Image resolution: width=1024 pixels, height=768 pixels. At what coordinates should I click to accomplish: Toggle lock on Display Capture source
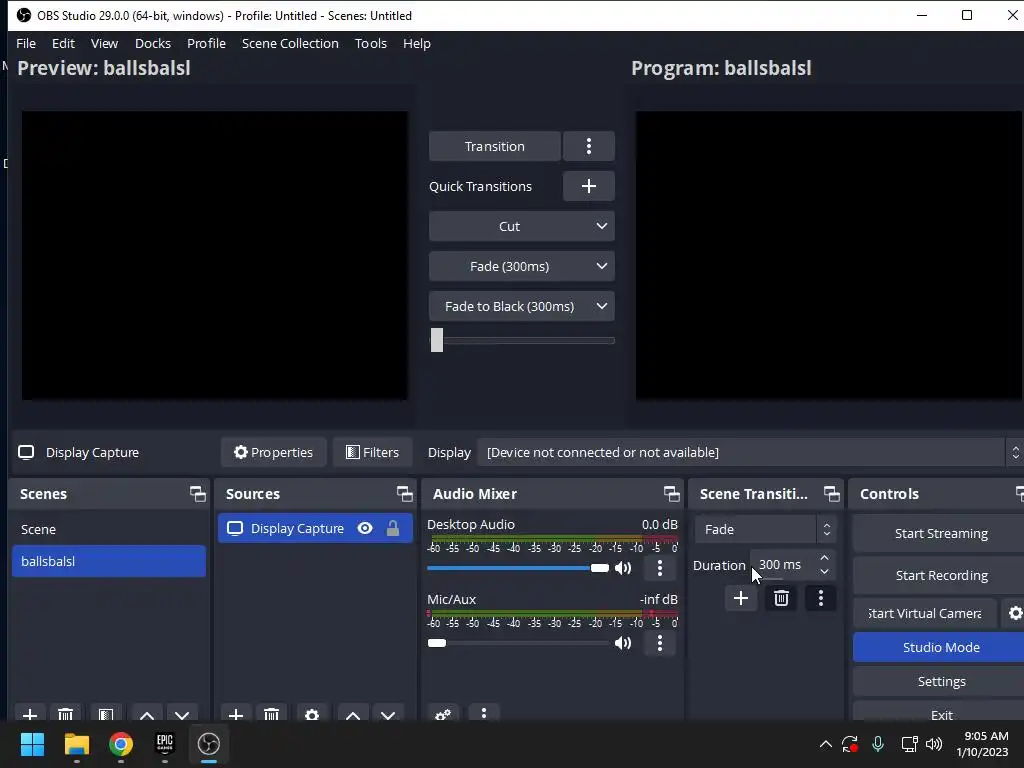[x=392, y=528]
